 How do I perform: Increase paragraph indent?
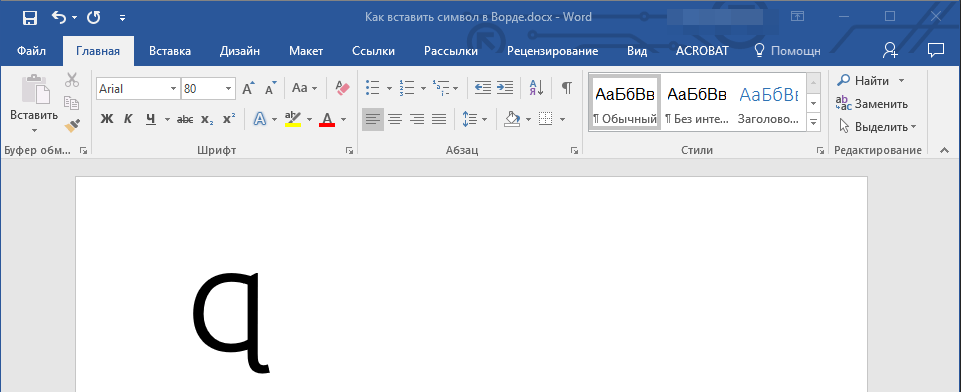point(505,88)
